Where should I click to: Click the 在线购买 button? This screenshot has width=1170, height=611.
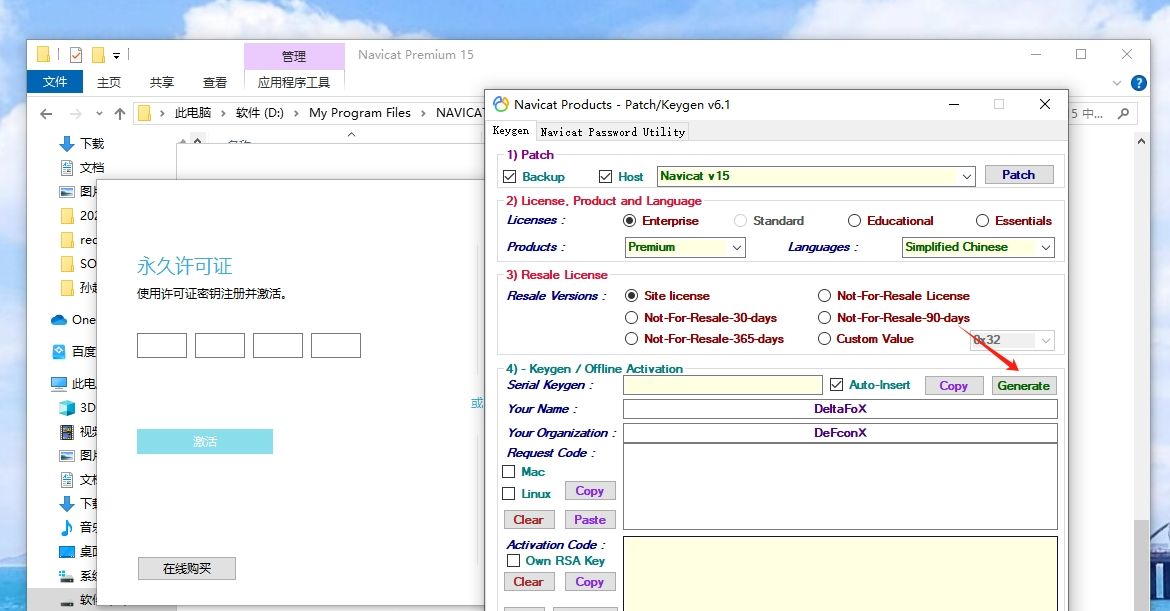click(187, 569)
